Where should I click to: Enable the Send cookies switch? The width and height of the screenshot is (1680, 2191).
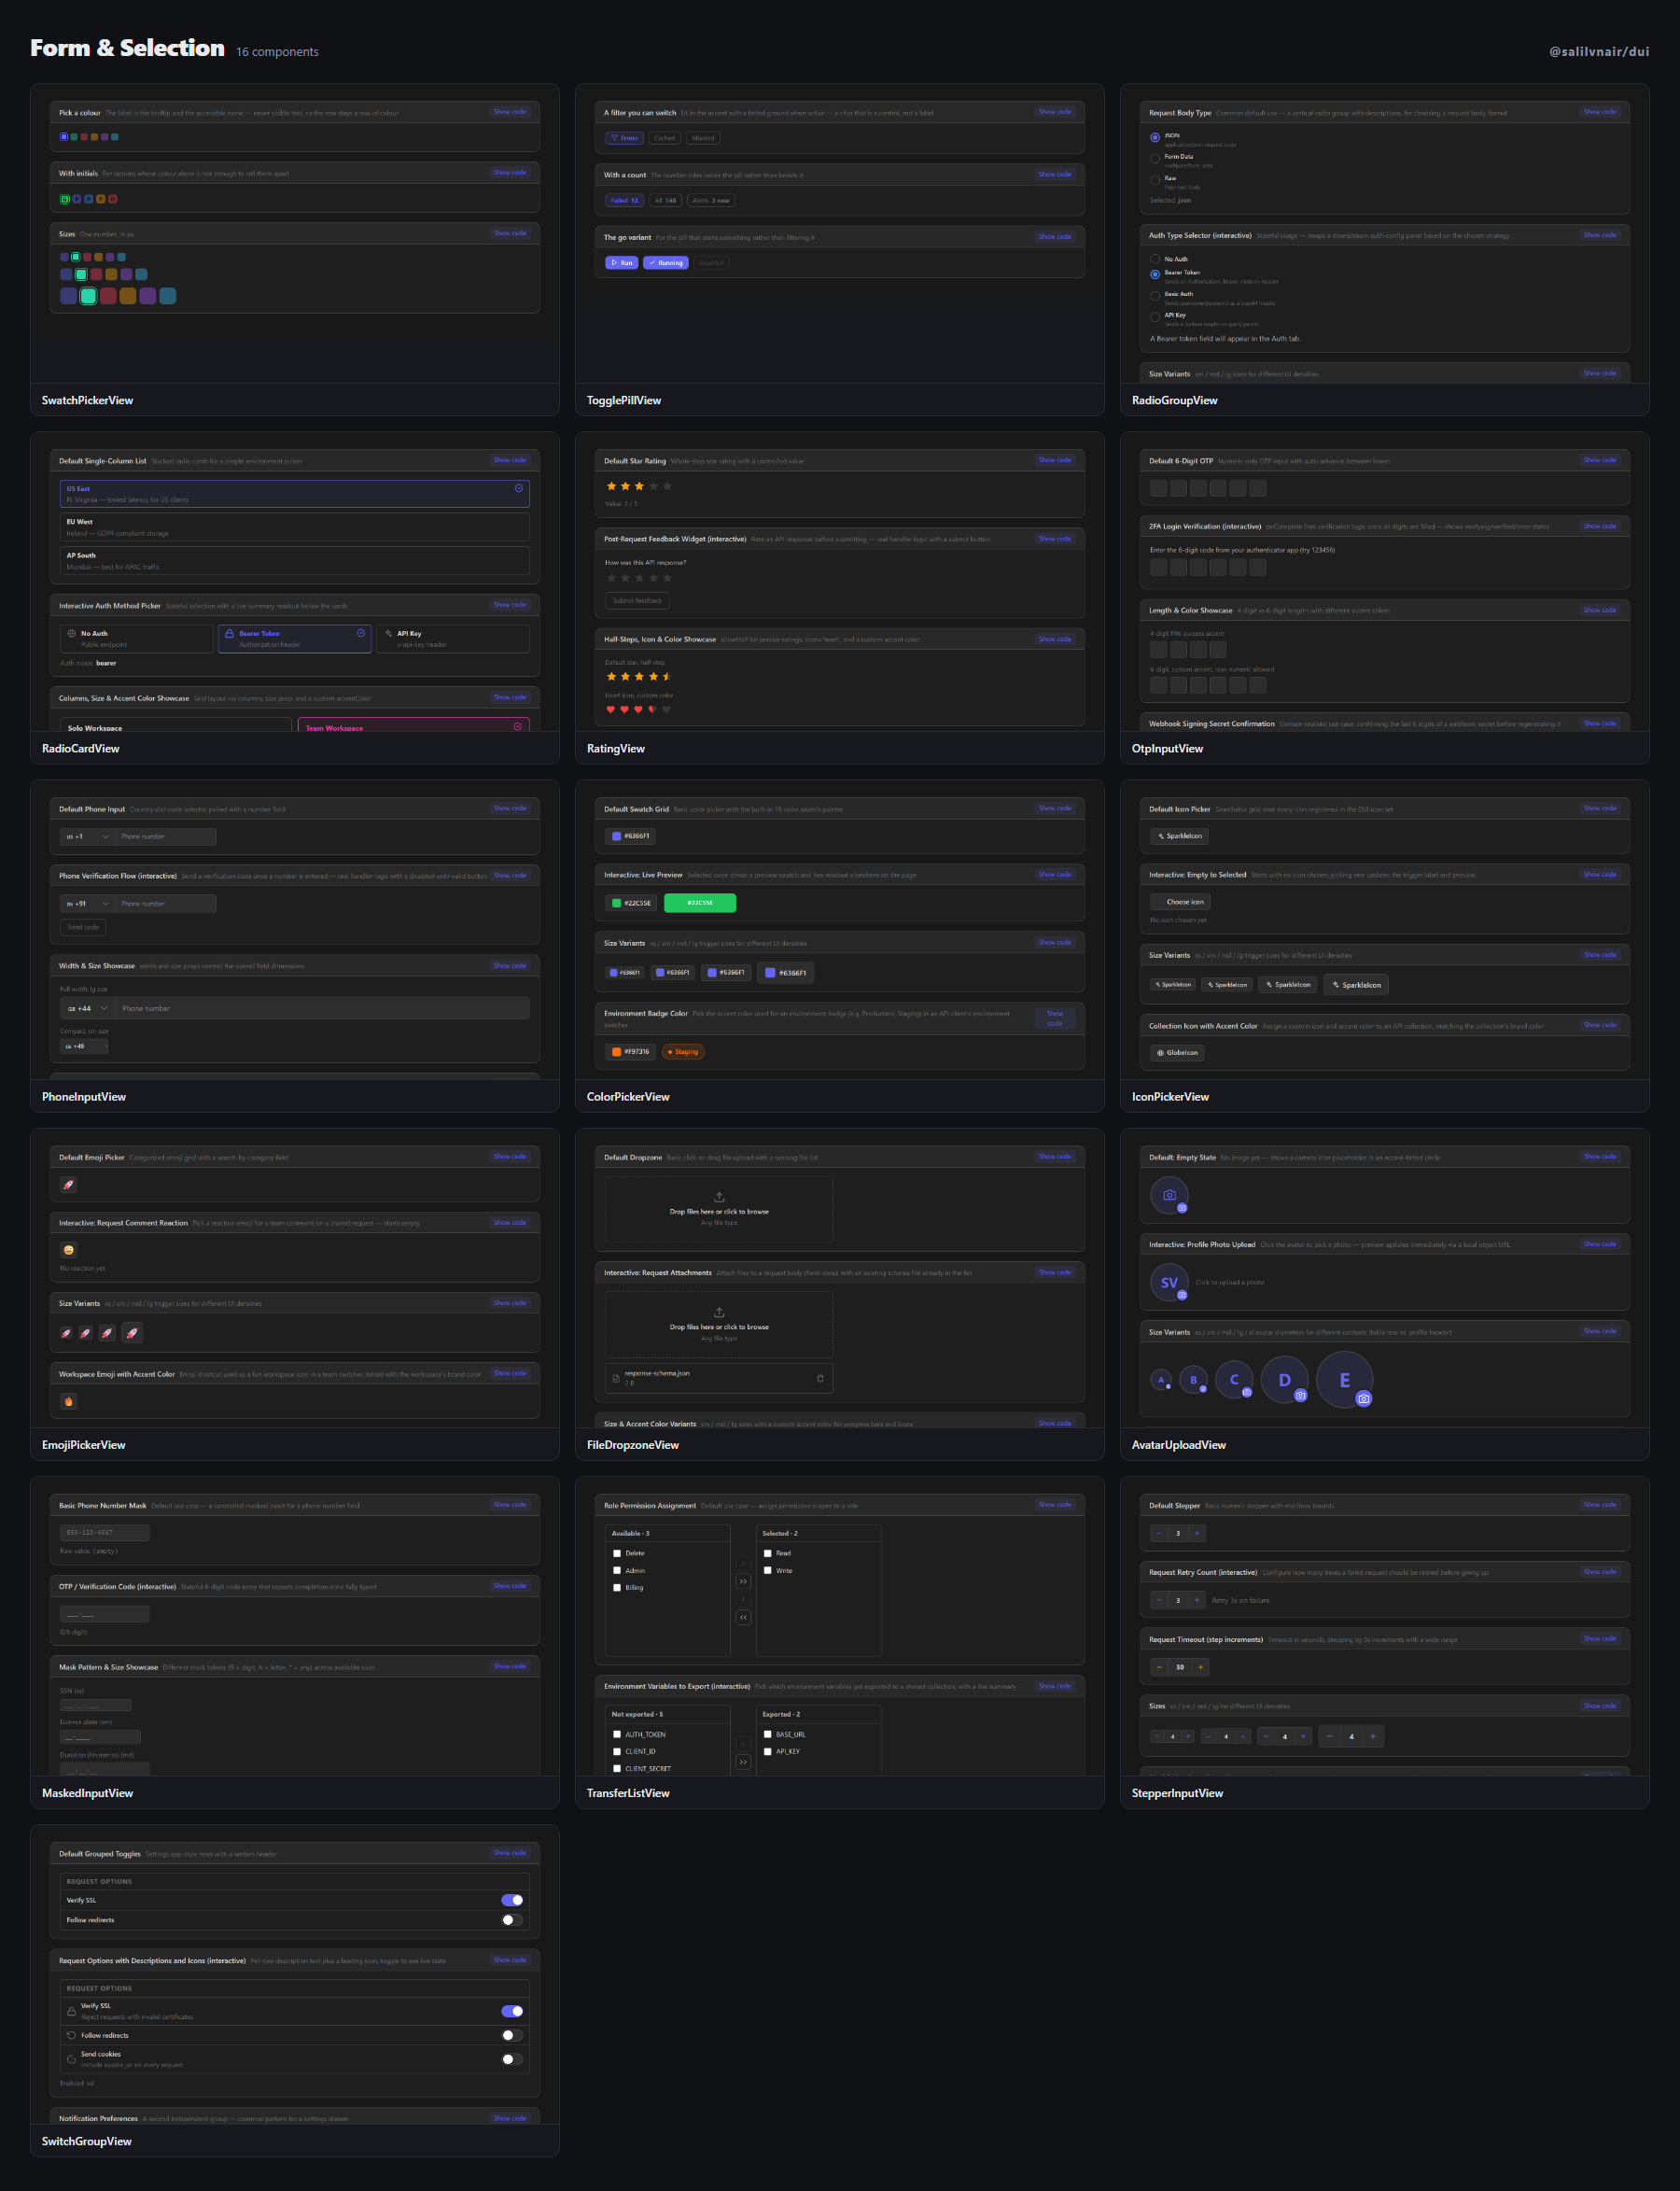pos(512,2059)
